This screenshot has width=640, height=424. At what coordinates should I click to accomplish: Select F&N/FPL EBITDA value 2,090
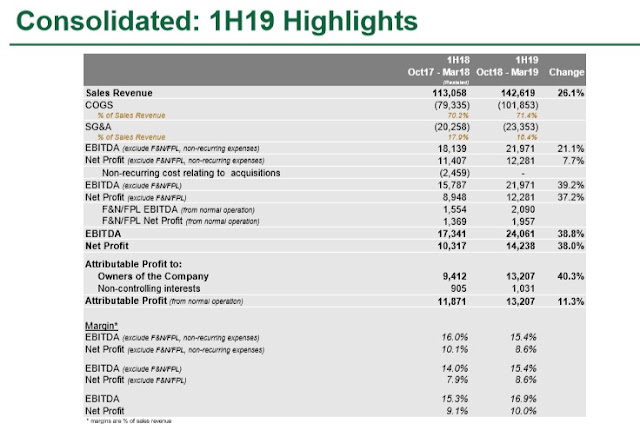[523, 210]
